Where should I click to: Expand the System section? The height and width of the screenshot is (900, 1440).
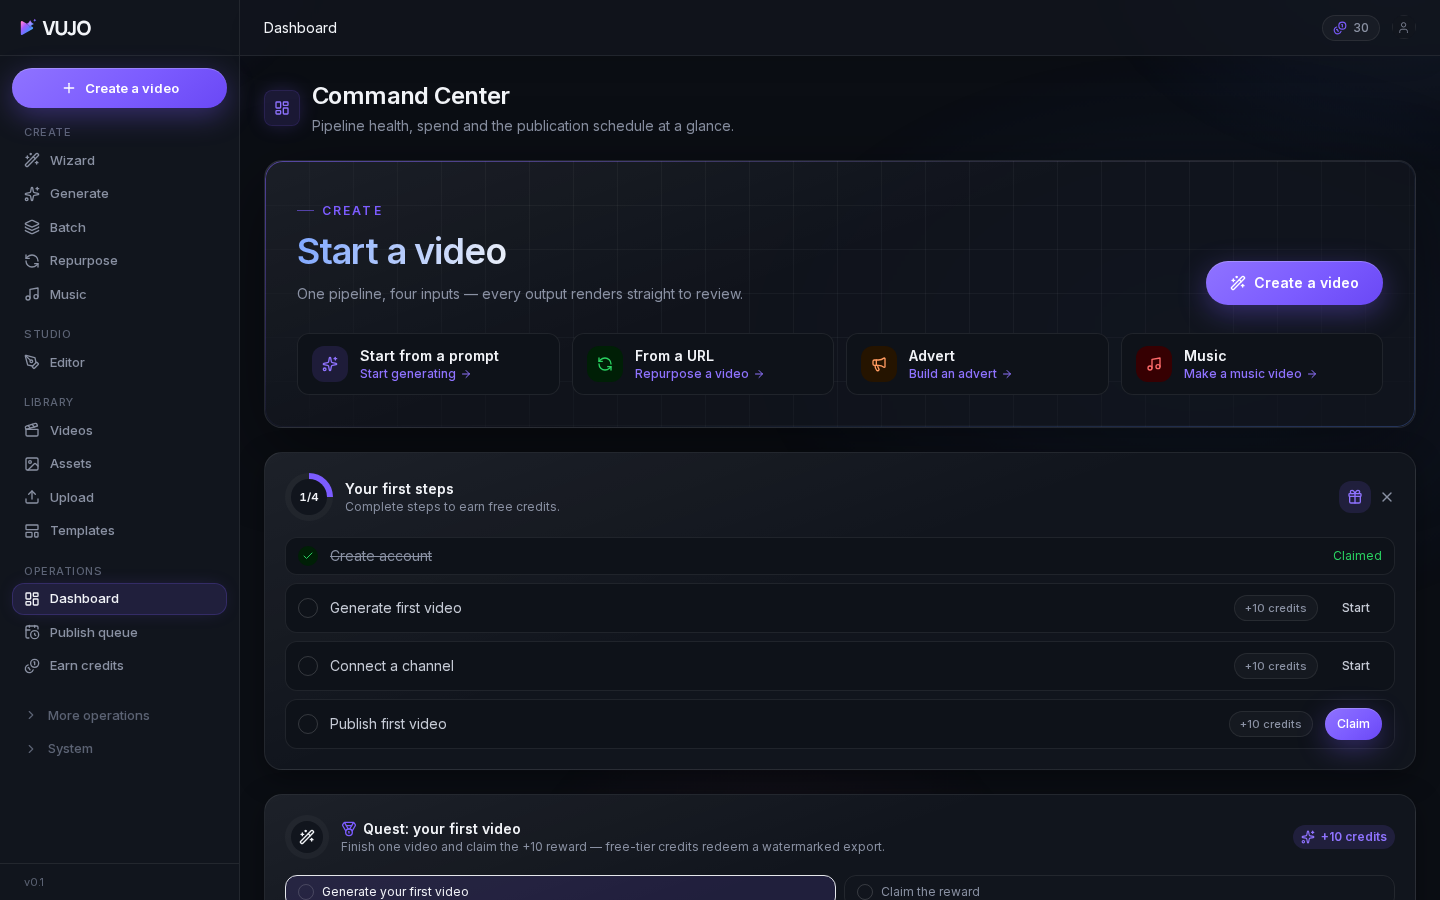(x=119, y=749)
